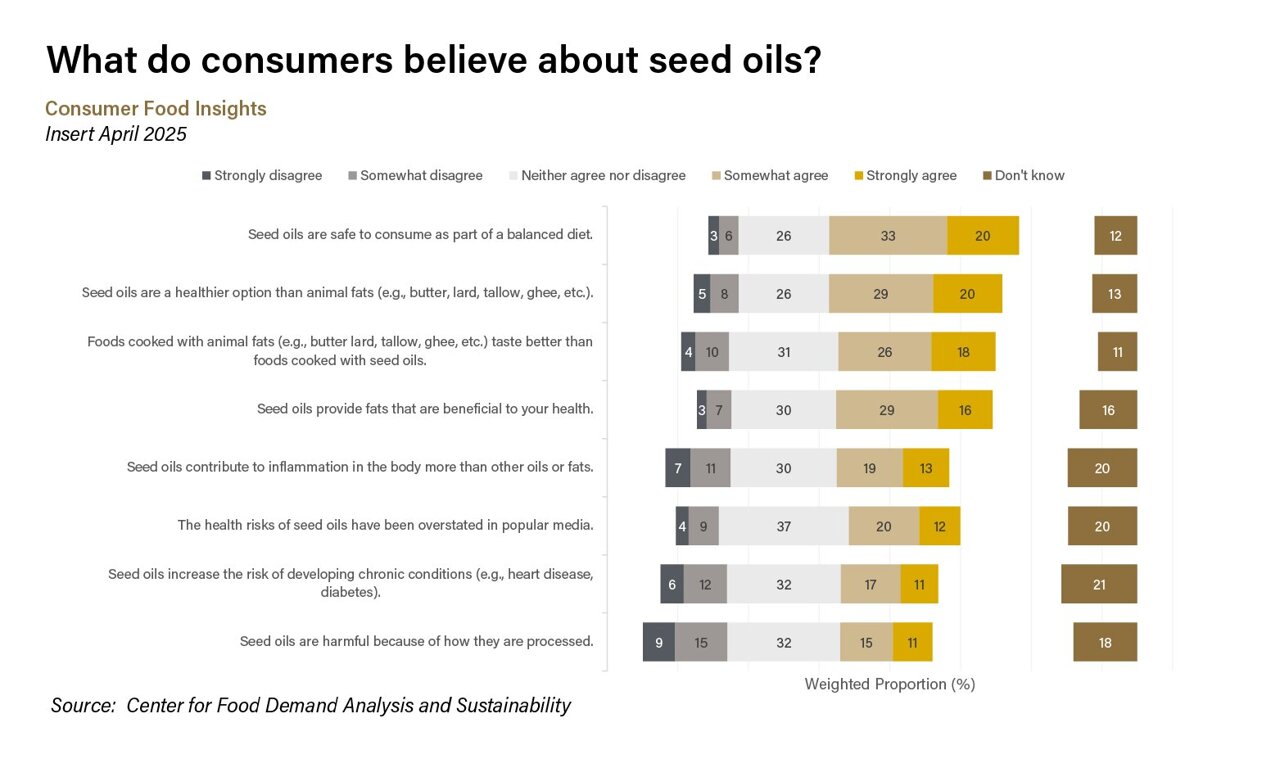The width and height of the screenshot is (1280, 768).
Task: Click the Somewhat agree legend swatch
Action: (716, 176)
